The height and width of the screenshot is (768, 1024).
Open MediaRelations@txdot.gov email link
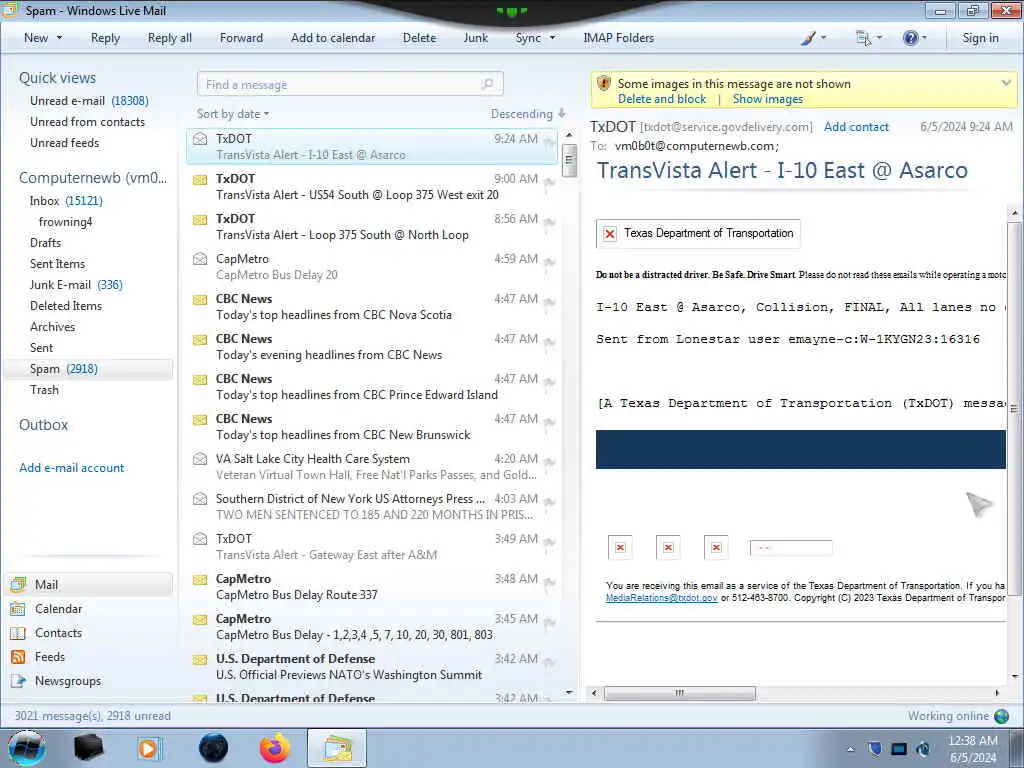661,598
